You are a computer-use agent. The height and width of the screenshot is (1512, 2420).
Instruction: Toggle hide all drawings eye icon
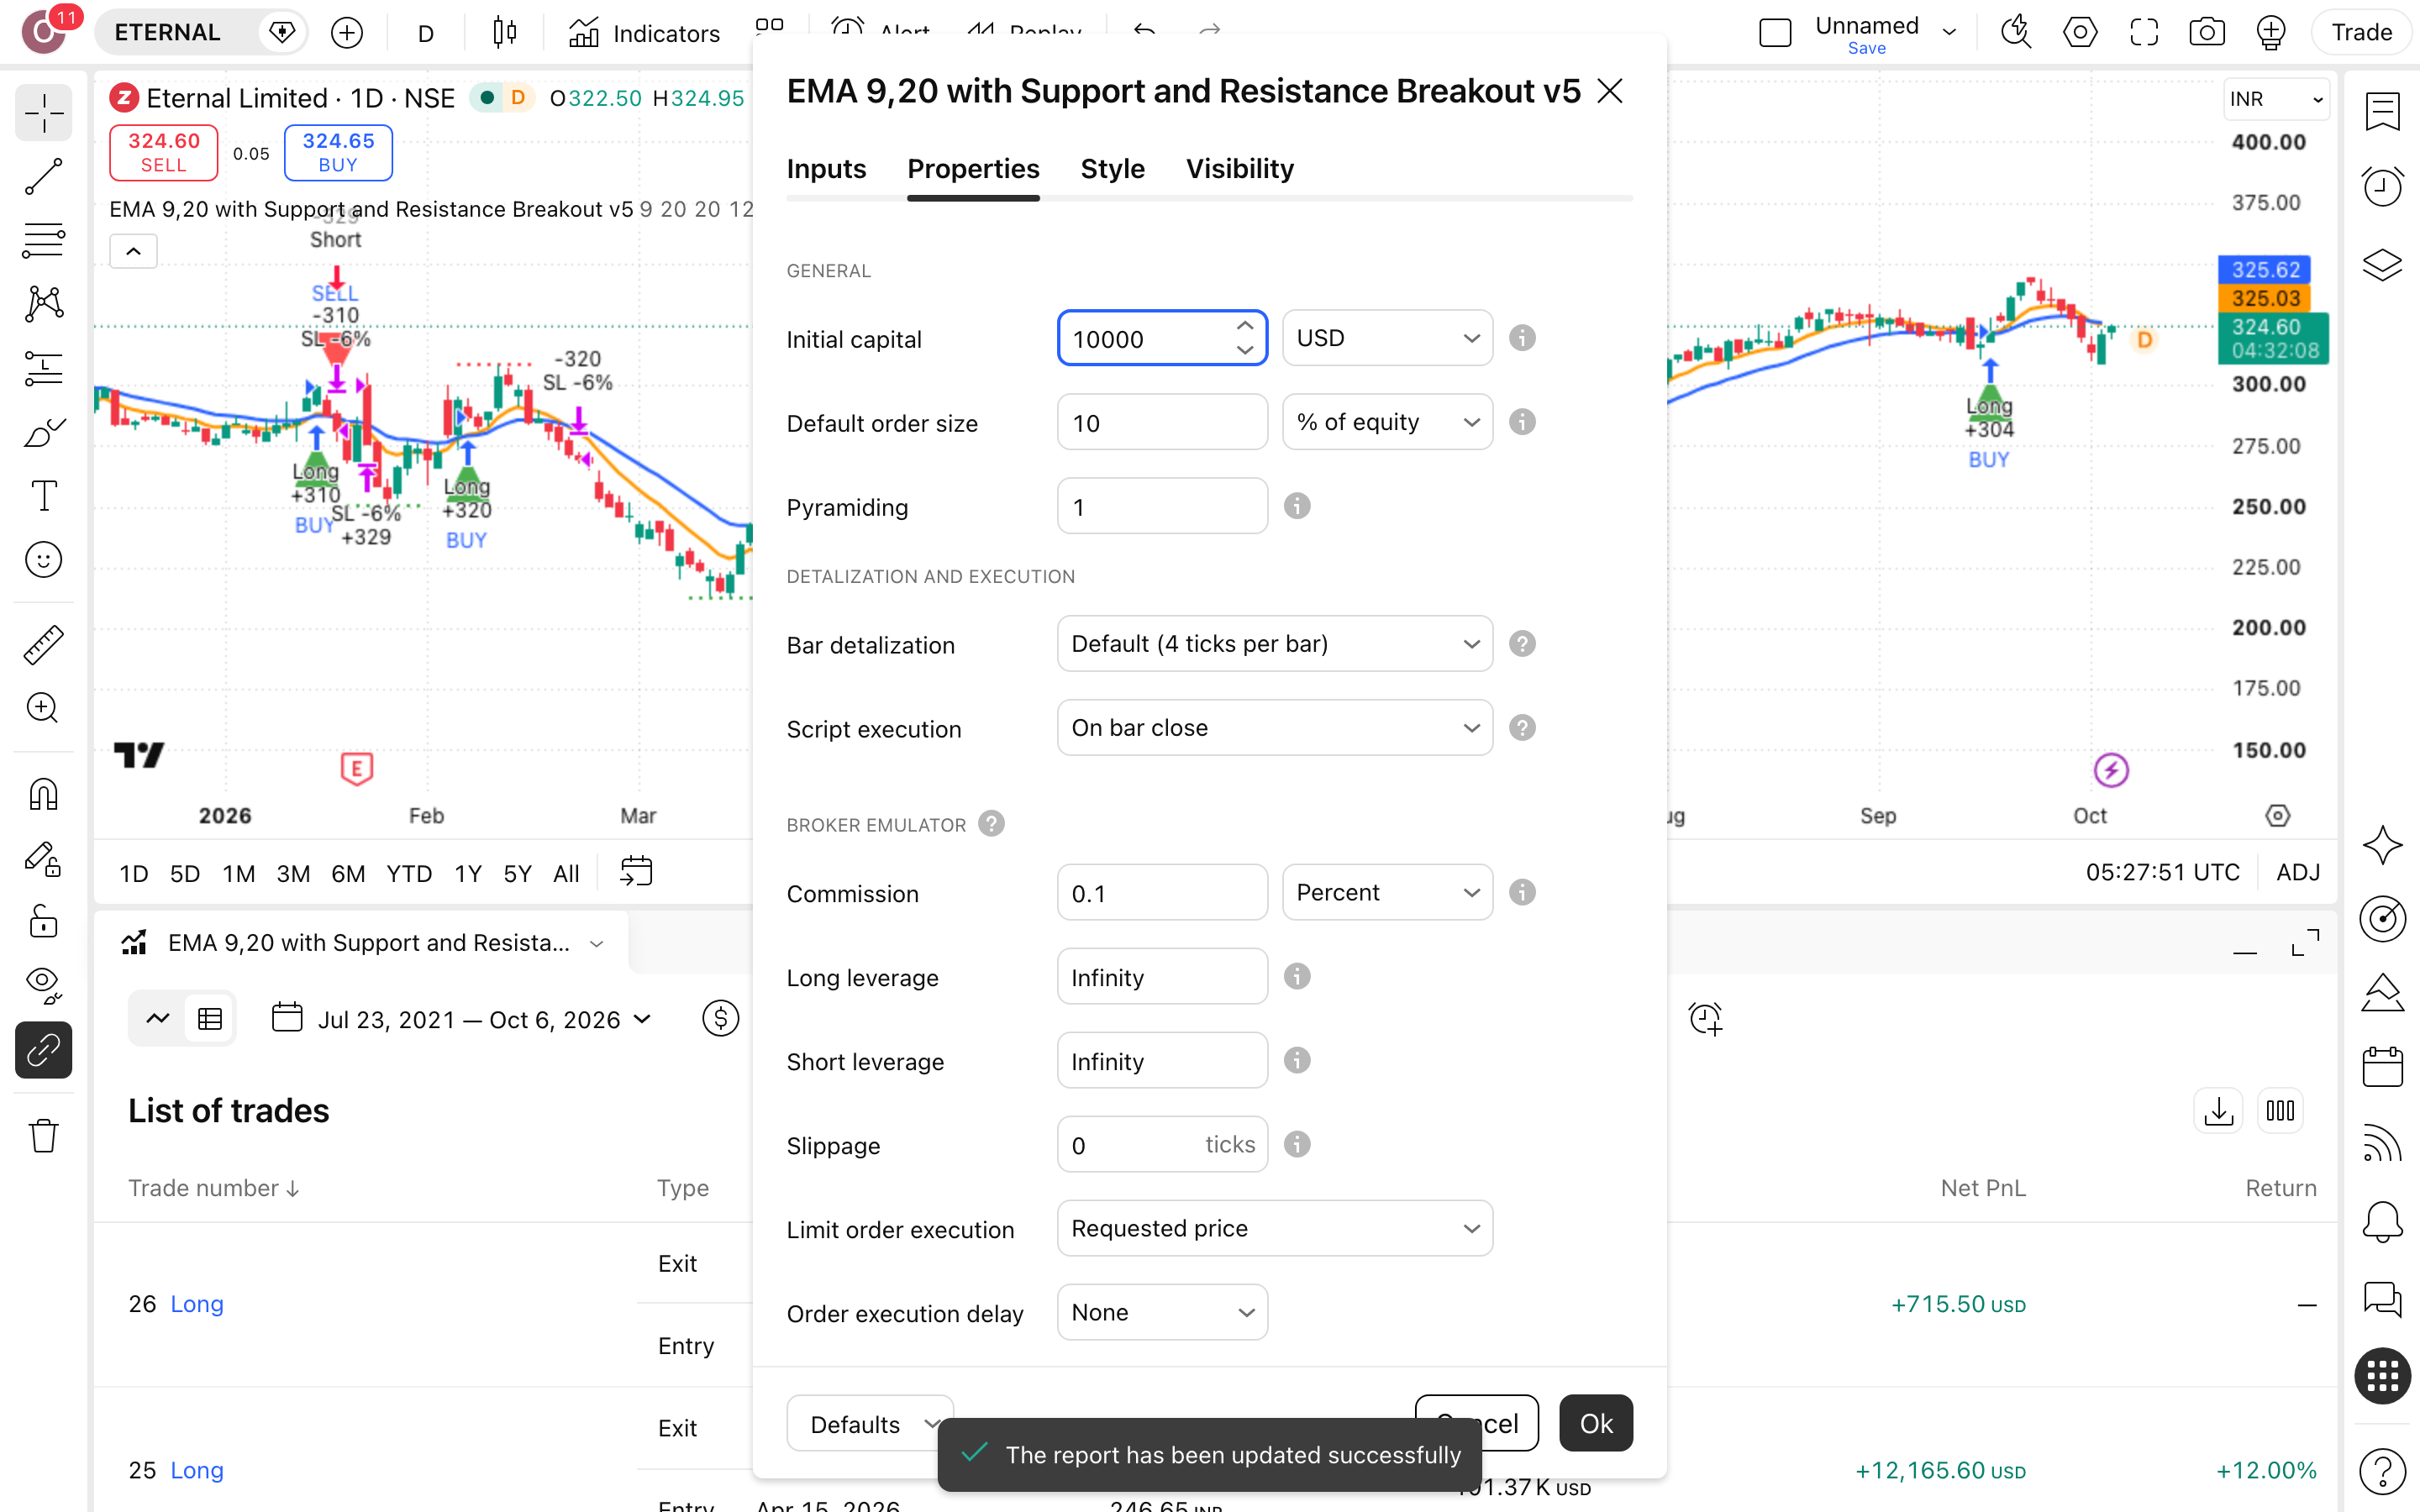click(x=43, y=985)
